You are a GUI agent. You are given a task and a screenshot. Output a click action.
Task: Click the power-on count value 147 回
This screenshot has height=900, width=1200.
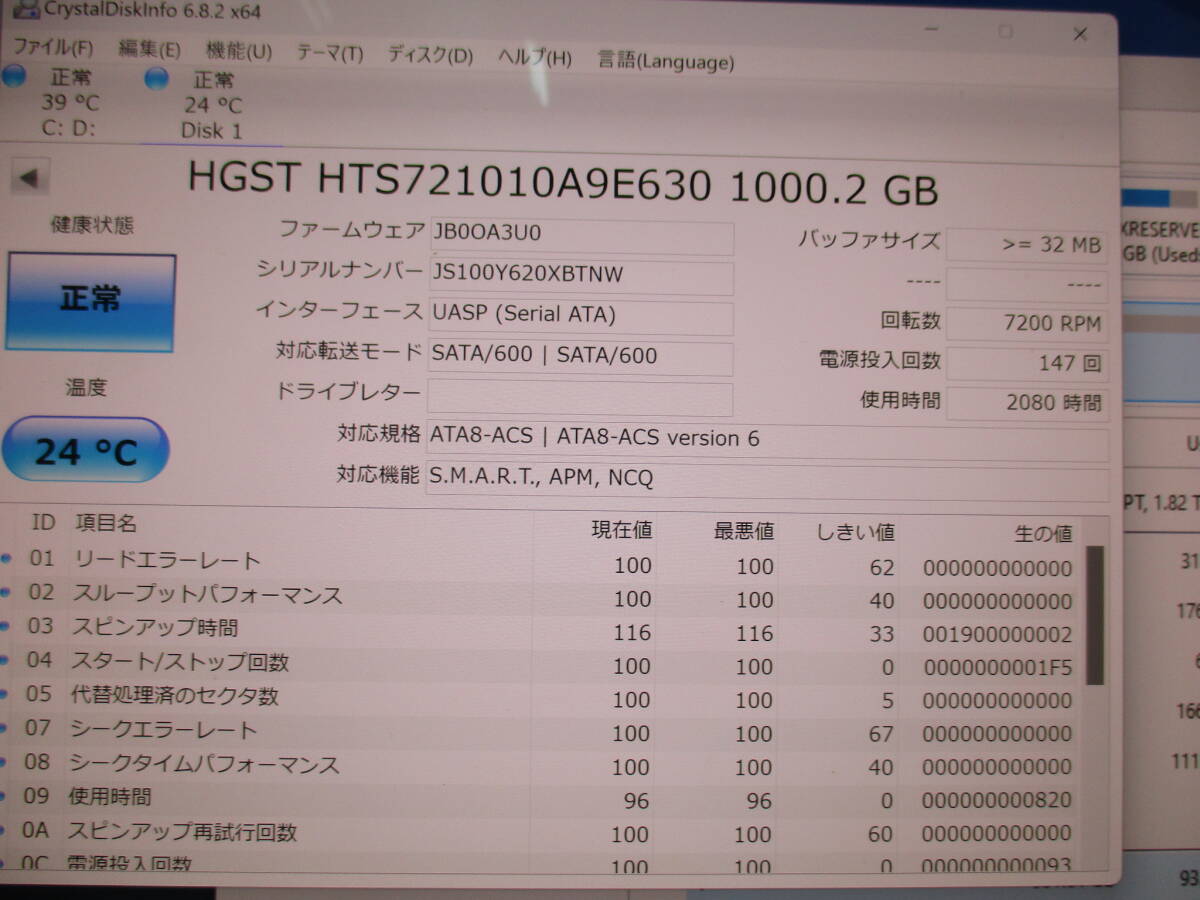tap(1027, 363)
